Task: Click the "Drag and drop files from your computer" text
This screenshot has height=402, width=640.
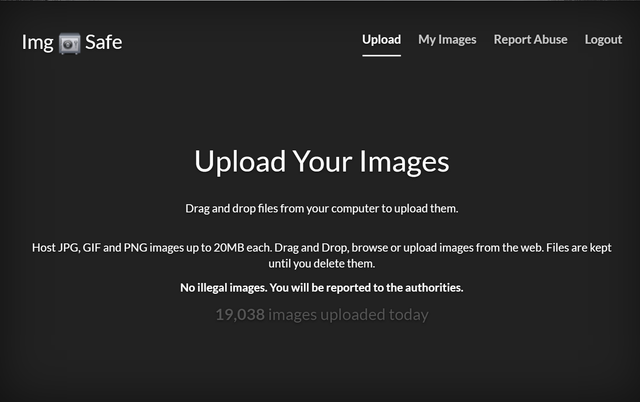Action: click(322, 209)
